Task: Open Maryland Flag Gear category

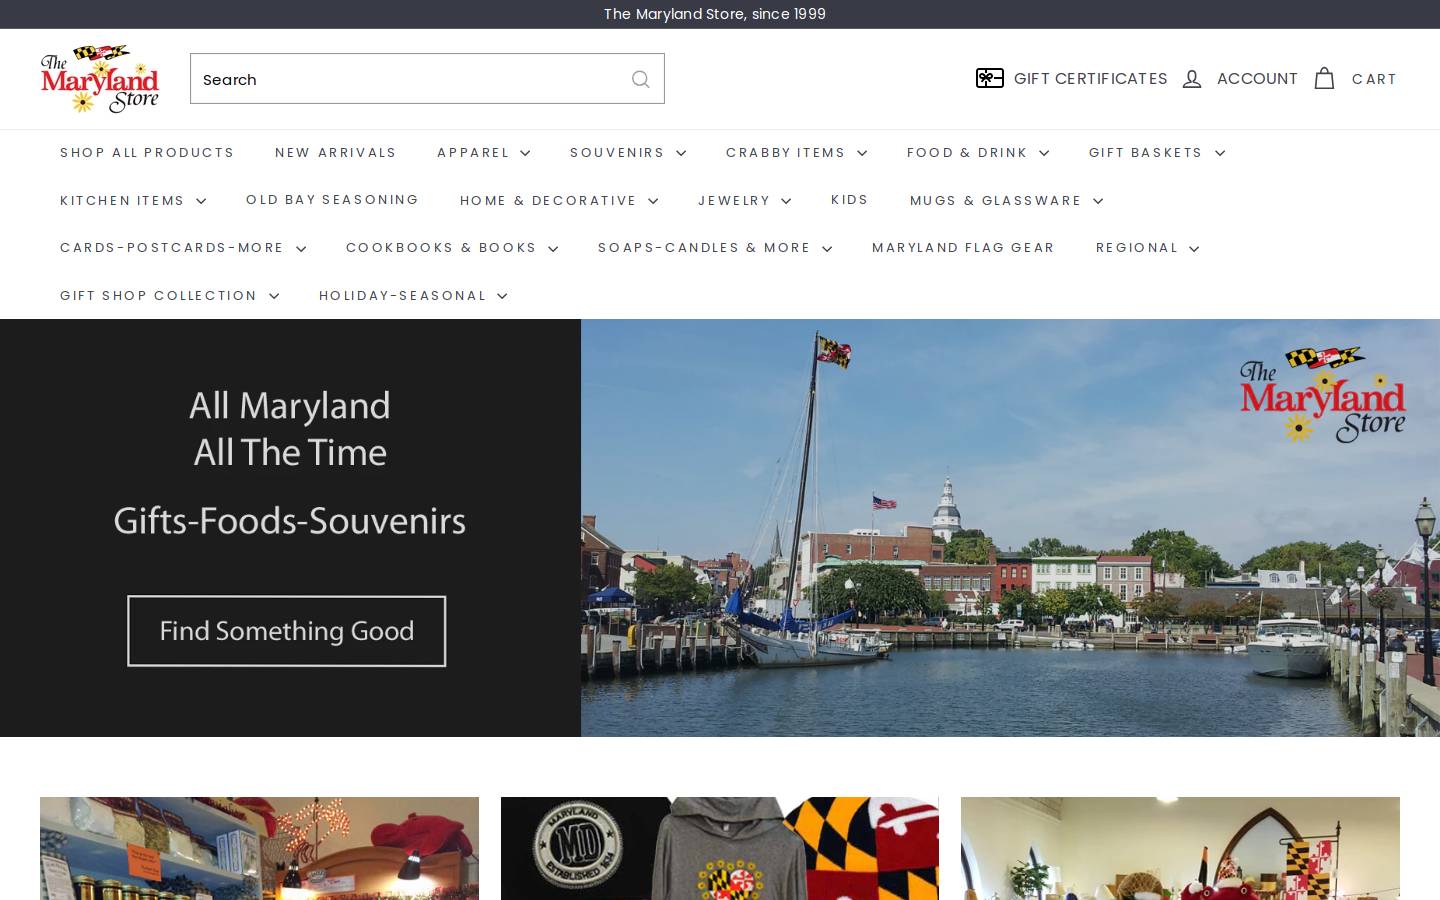Action: (x=963, y=248)
